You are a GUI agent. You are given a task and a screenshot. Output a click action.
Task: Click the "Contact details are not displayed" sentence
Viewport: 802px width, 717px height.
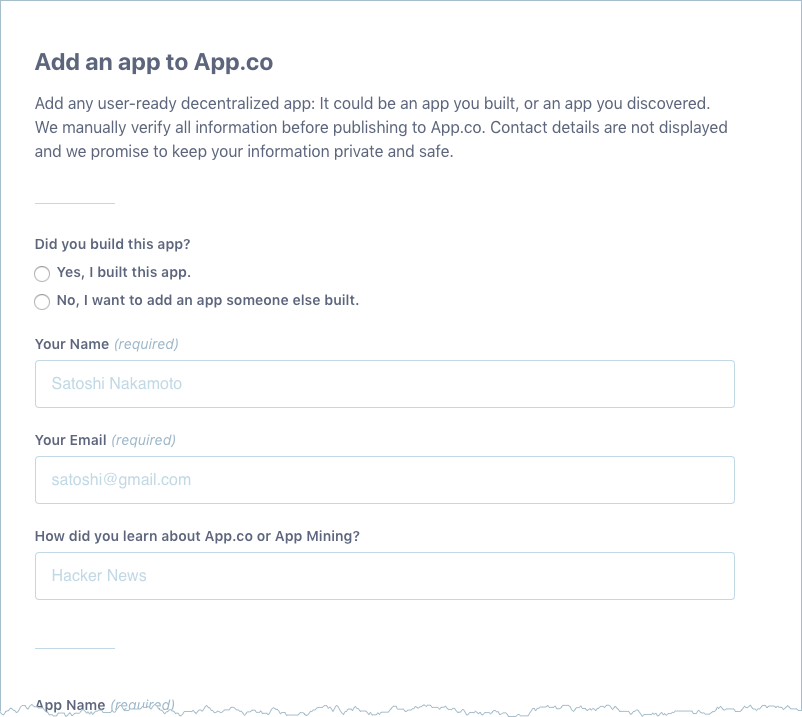coord(608,128)
